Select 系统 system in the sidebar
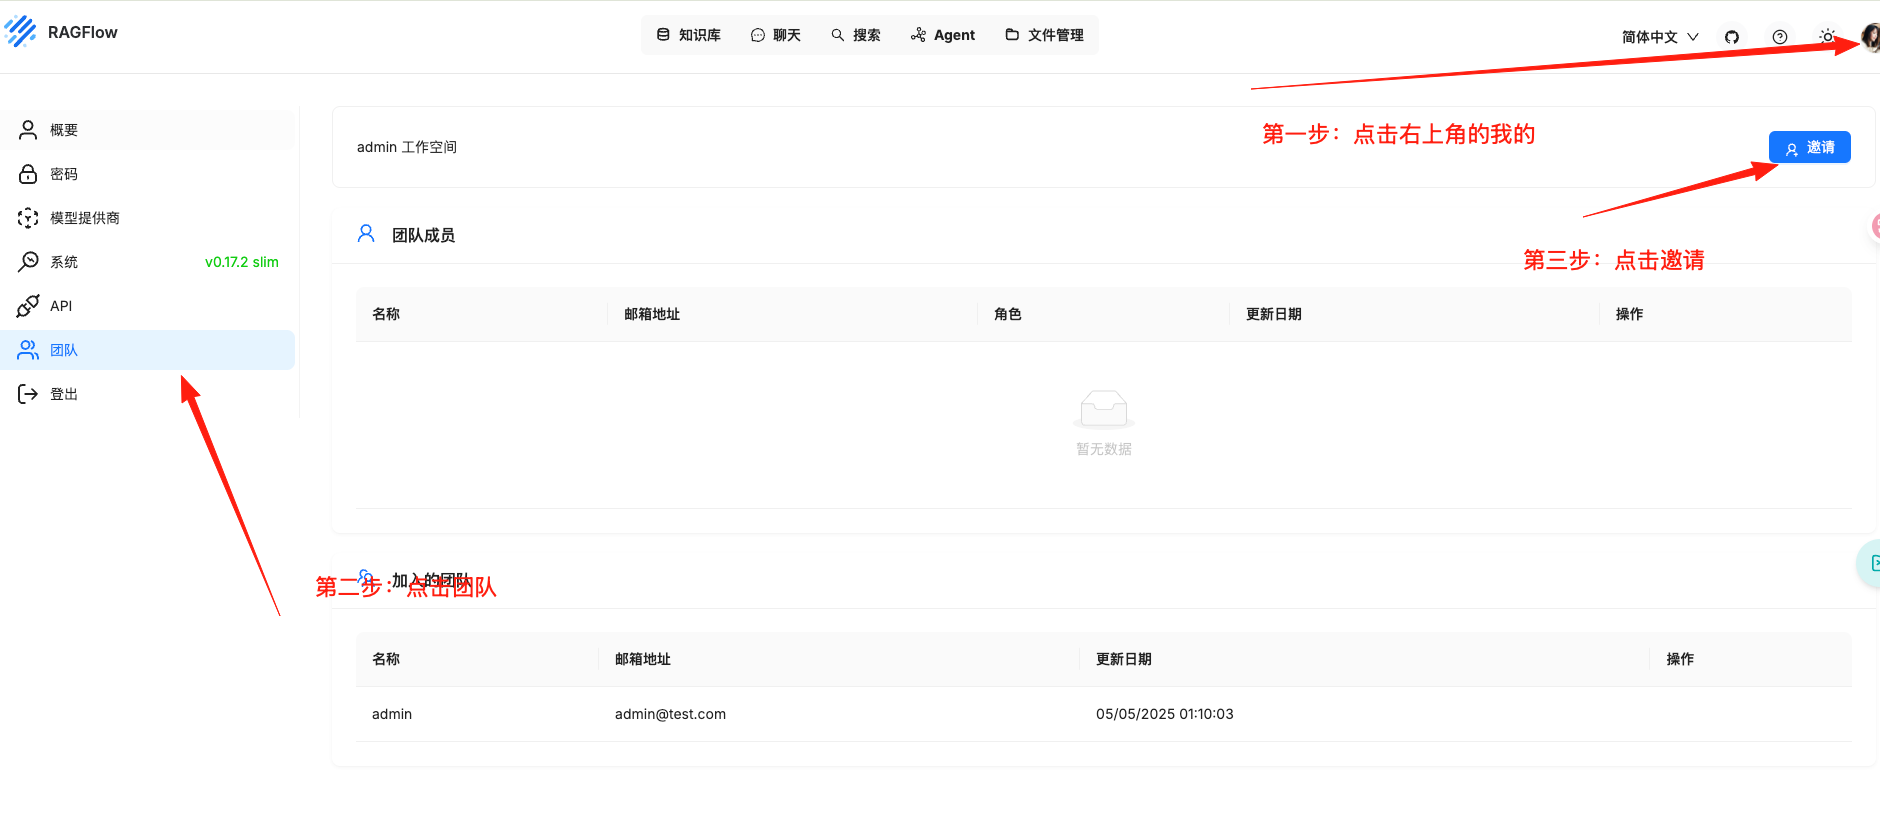This screenshot has width=1880, height=817. click(x=64, y=262)
